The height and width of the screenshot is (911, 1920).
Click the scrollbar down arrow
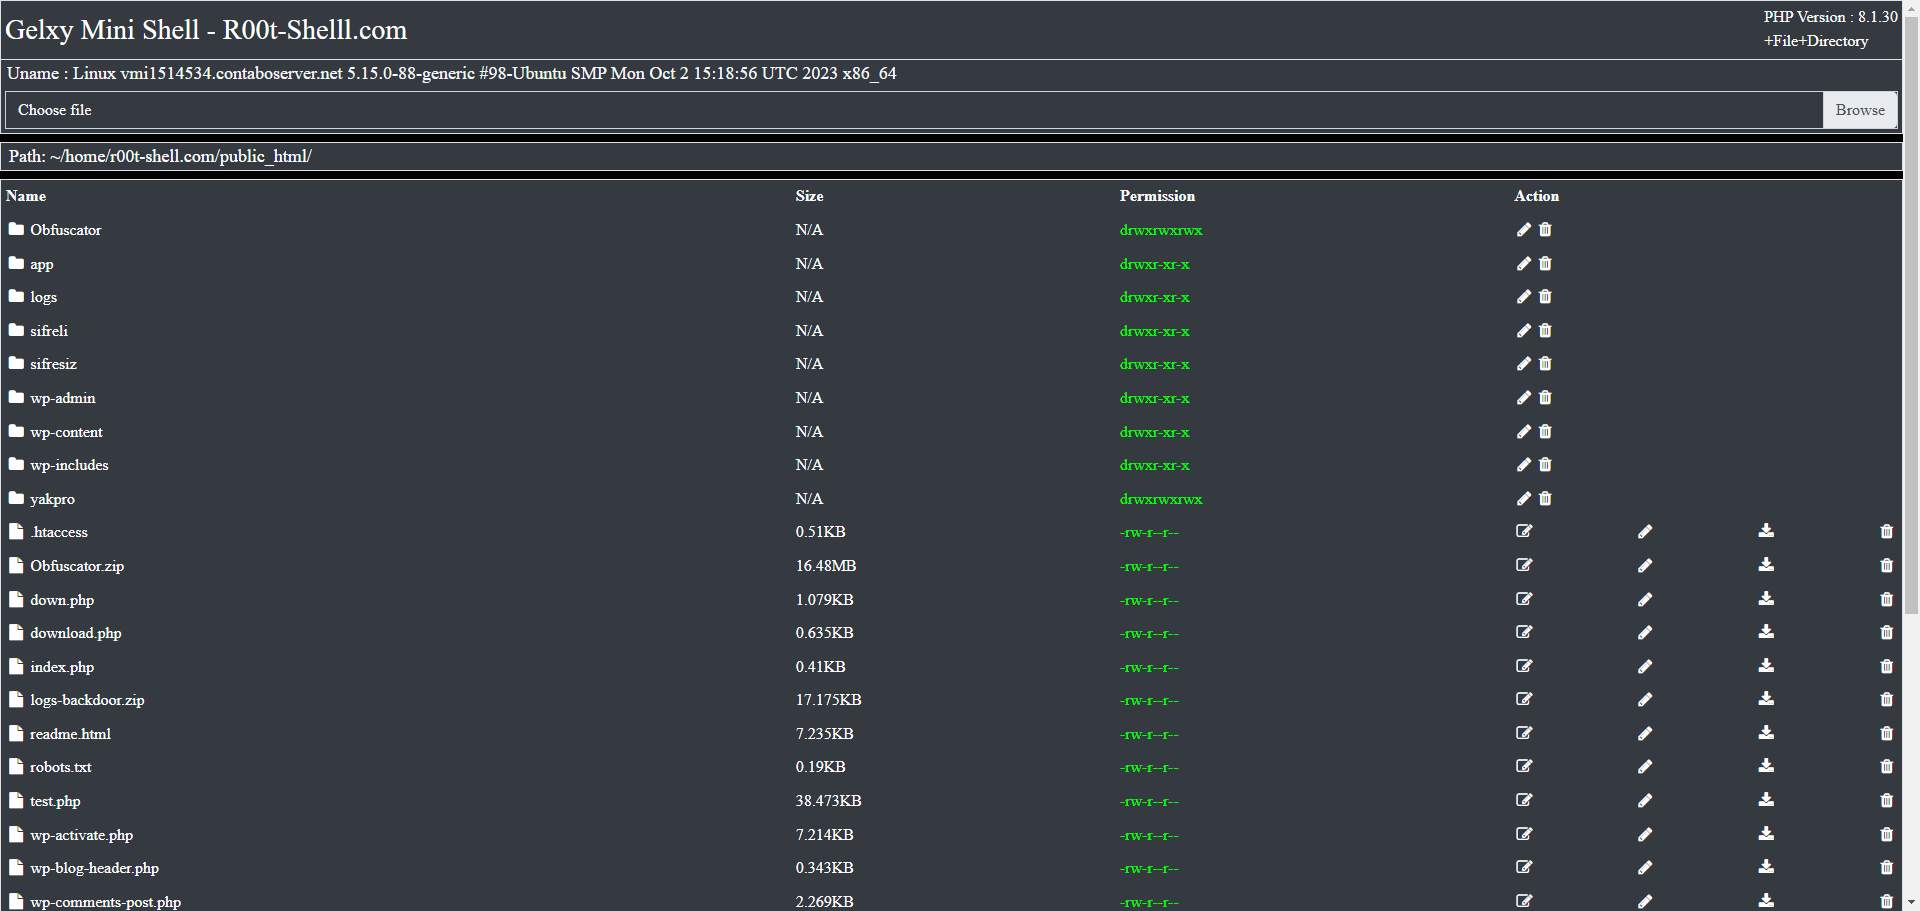(1911, 902)
